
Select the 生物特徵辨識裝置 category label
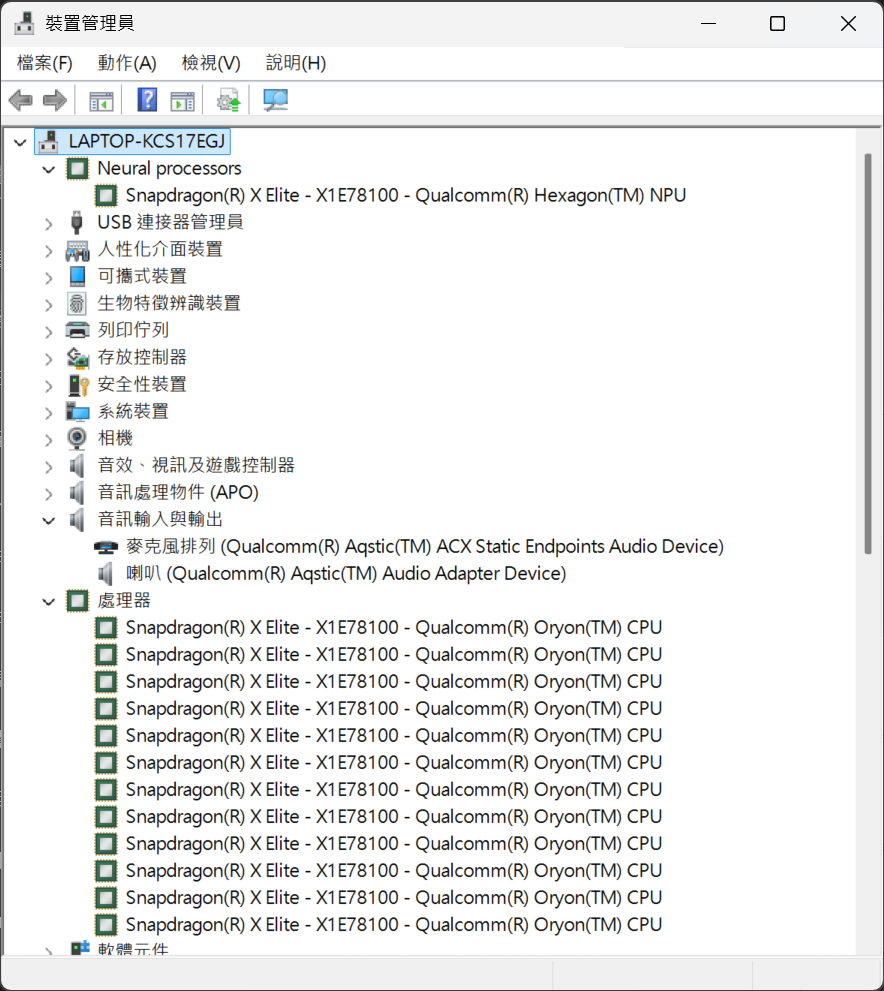169,304
